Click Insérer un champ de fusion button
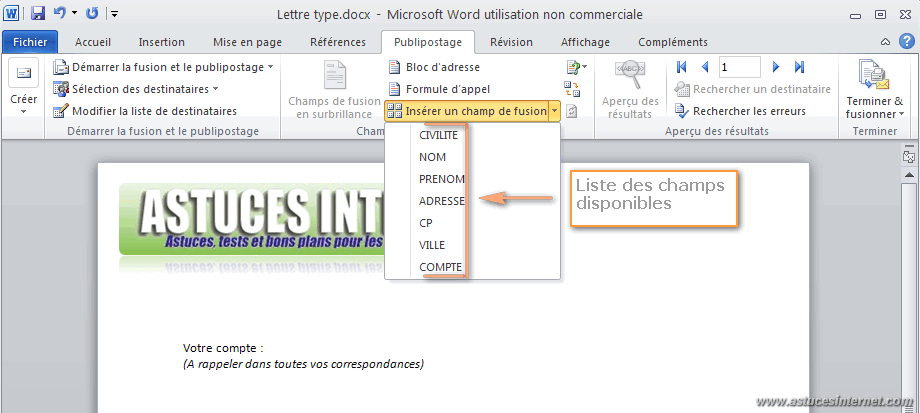The height and width of the screenshot is (413, 920). tap(467, 111)
